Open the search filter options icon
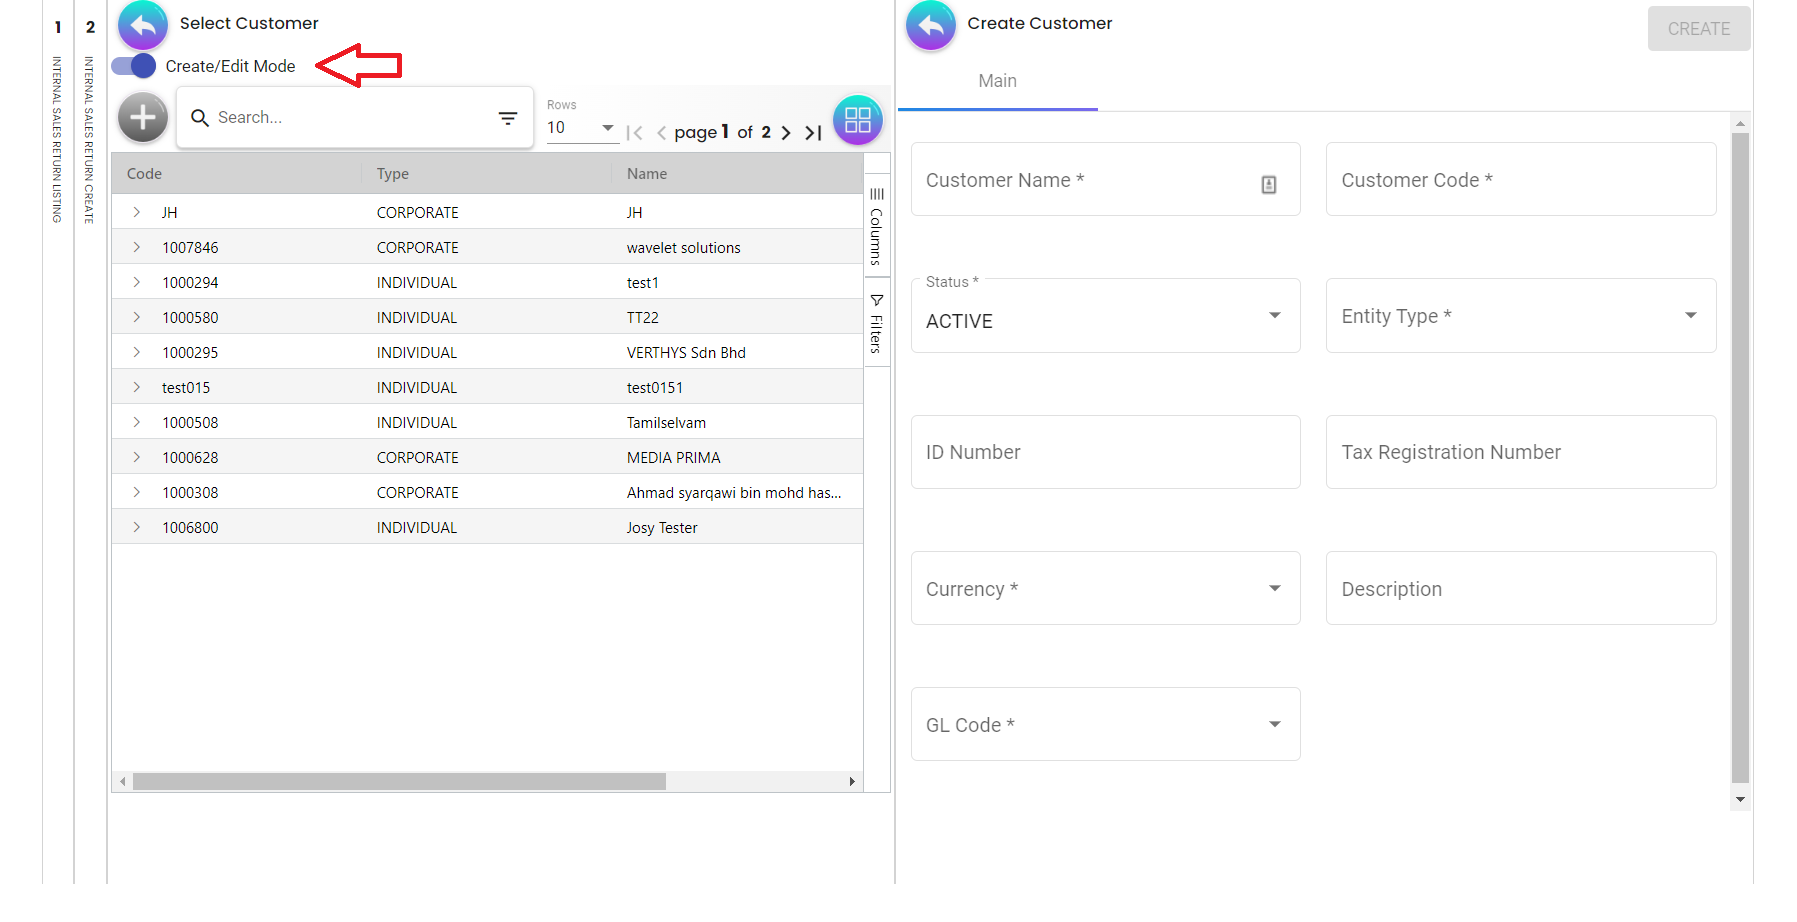 [508, 118]
